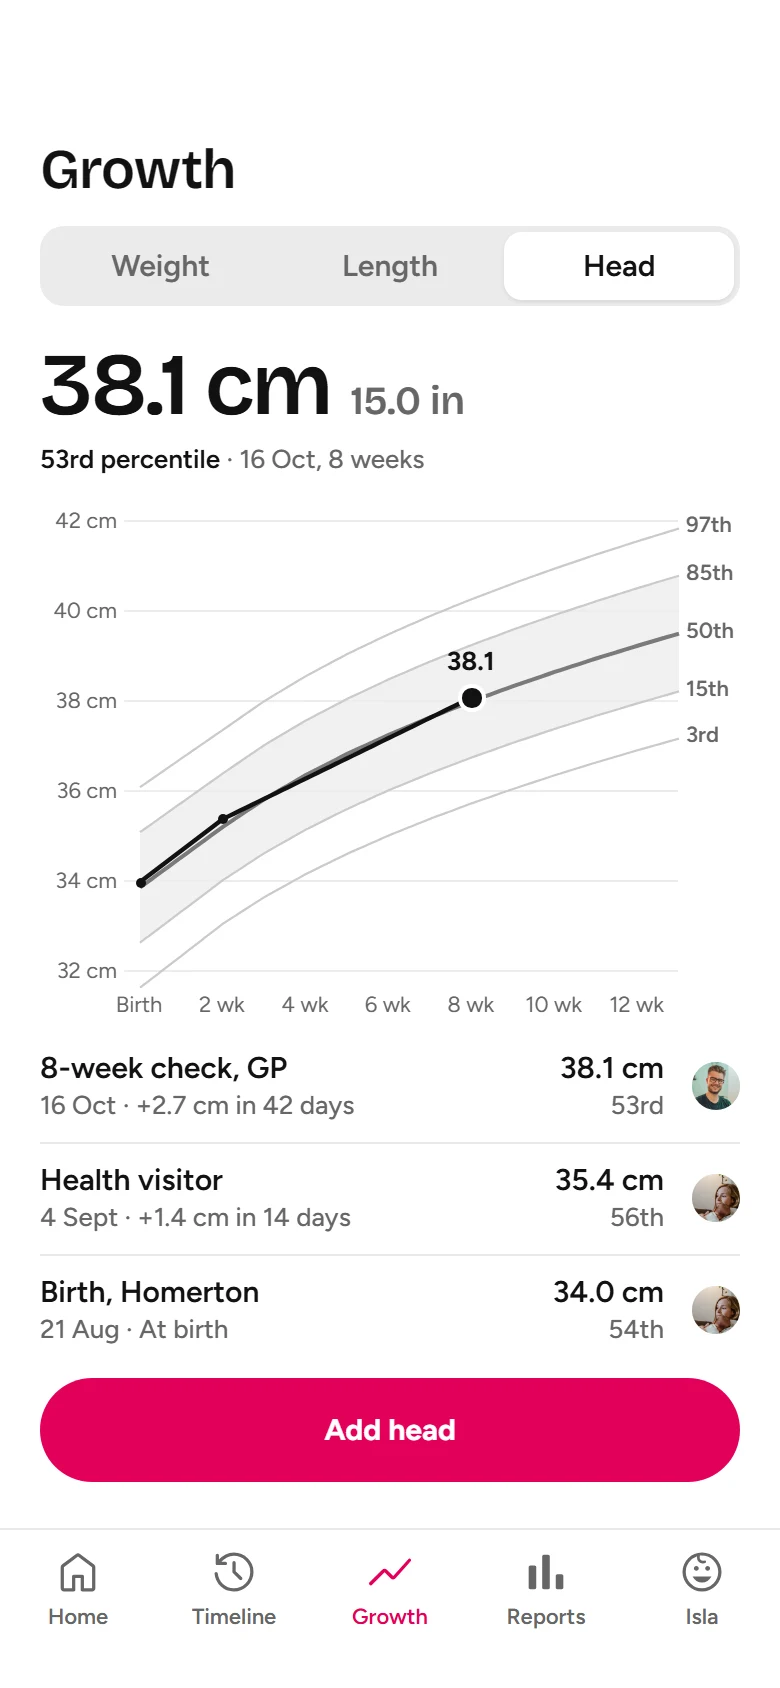This screenshot has height=1688, width=780.
Task: Open the Reports bar chart icon
Action: coord(546,1572)
